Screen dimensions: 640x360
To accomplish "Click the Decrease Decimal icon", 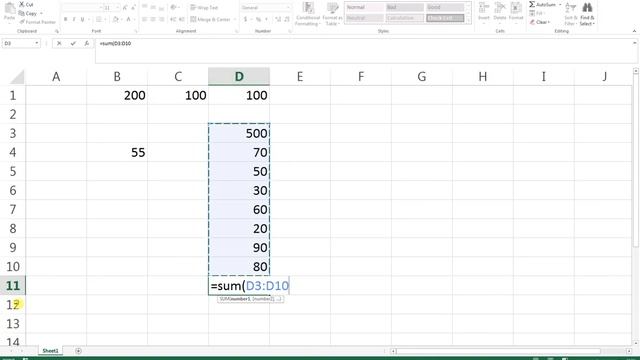I will tap(287, 19).
